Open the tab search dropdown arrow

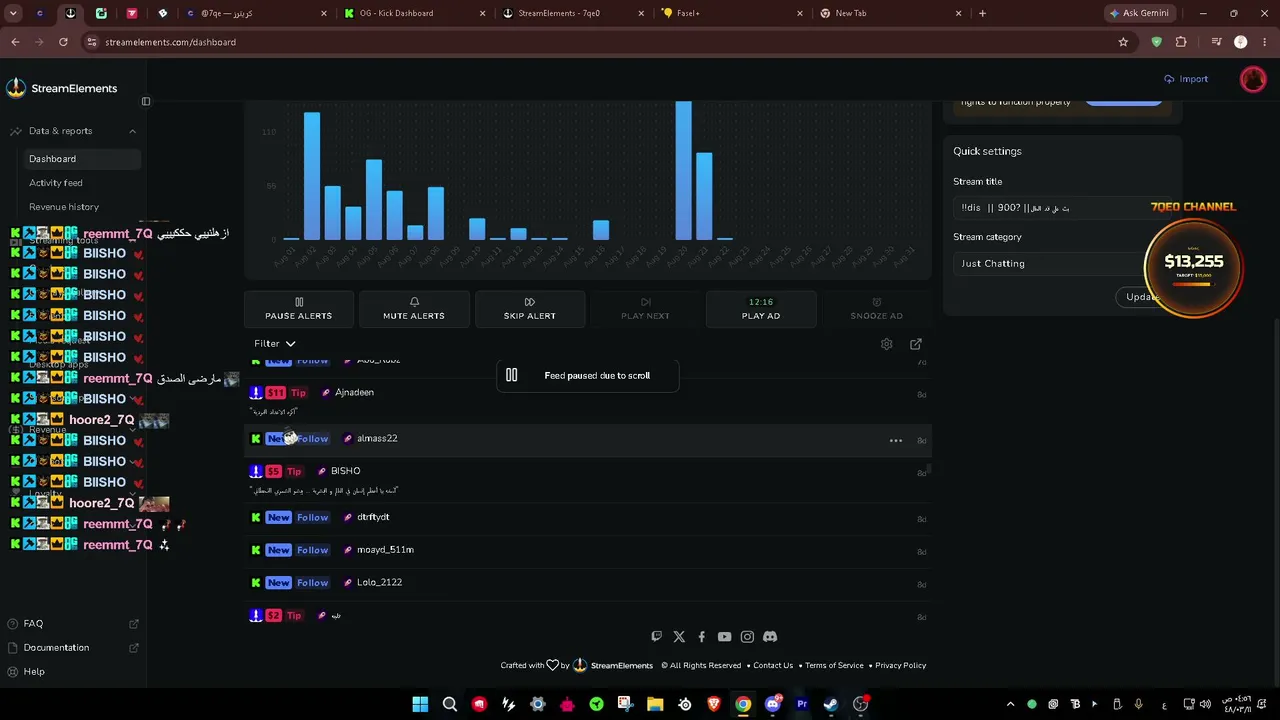[13, 13]
